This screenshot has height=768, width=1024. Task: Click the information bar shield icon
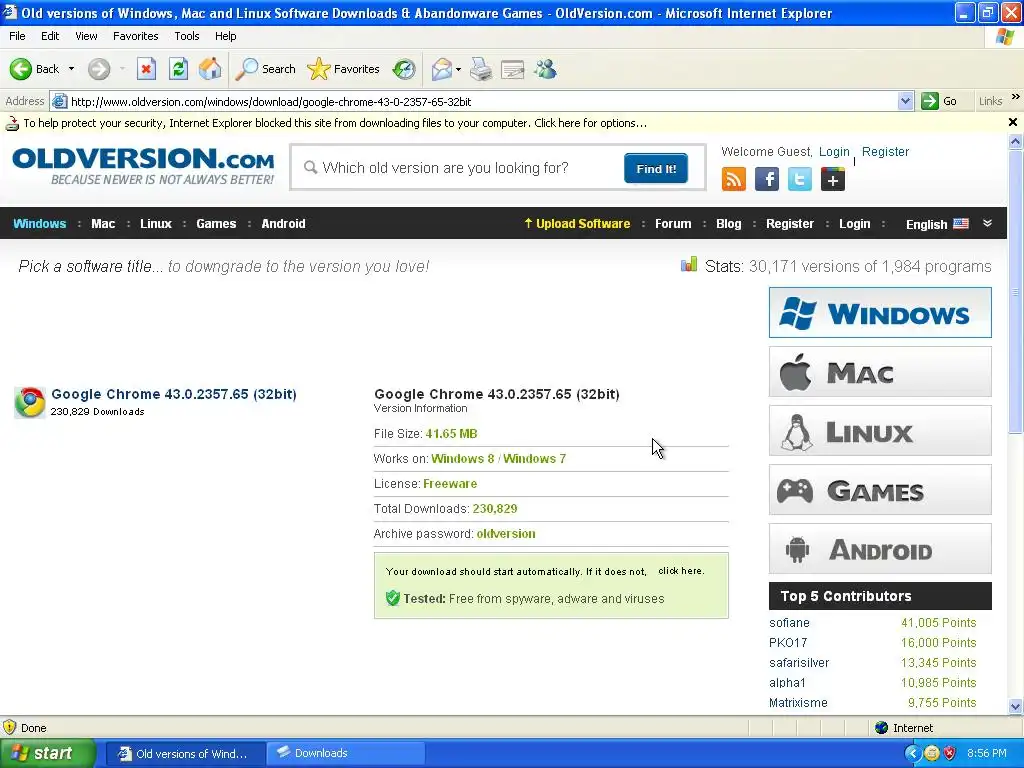pos(12,123)
